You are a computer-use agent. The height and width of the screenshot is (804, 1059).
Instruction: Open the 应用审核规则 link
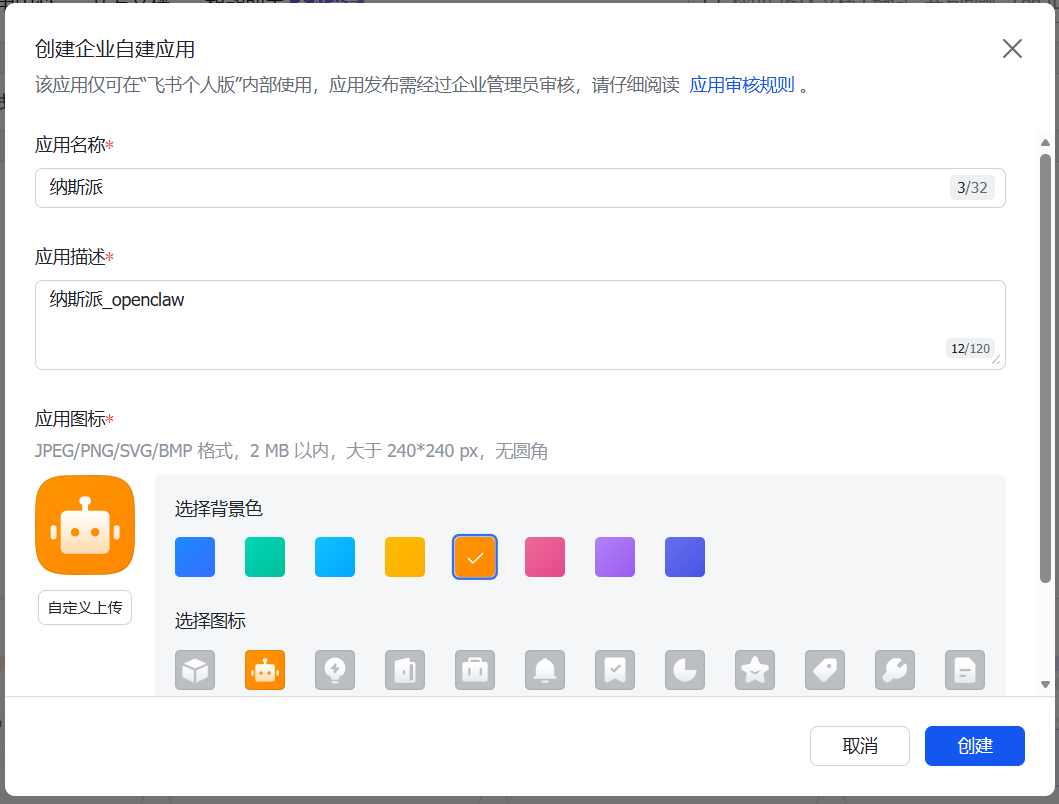point(742,85)
